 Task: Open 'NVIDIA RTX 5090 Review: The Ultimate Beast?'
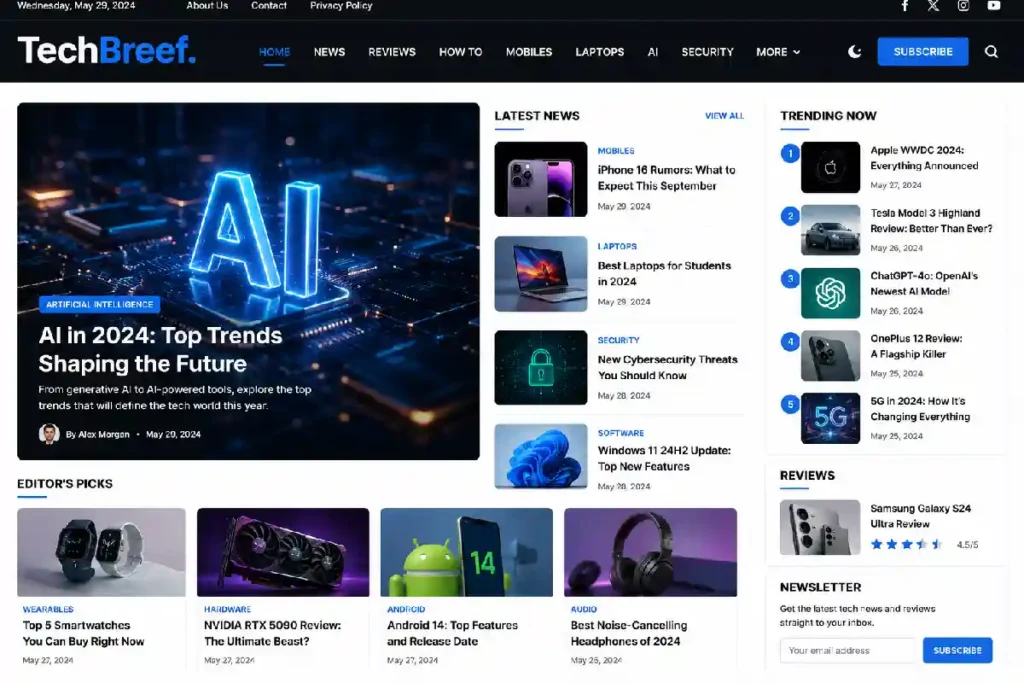(272, 633)
